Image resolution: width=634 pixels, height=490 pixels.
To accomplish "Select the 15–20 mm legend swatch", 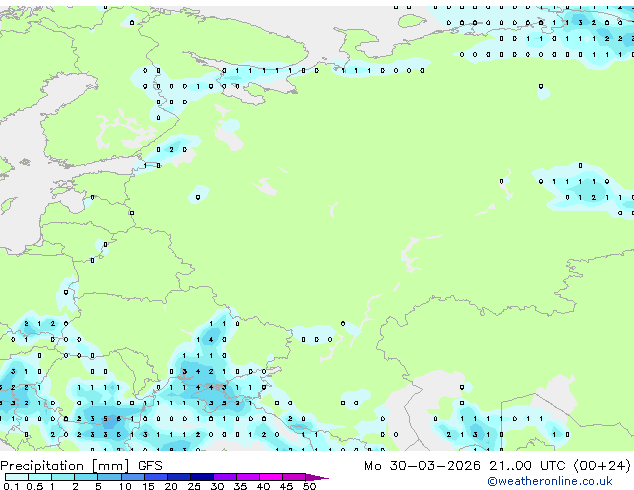I will click(156, 477).
